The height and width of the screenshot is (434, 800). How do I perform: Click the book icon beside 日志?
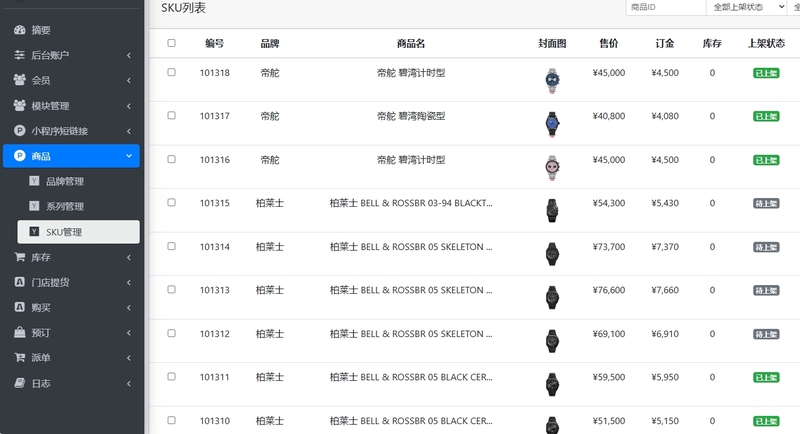point(19,383)
